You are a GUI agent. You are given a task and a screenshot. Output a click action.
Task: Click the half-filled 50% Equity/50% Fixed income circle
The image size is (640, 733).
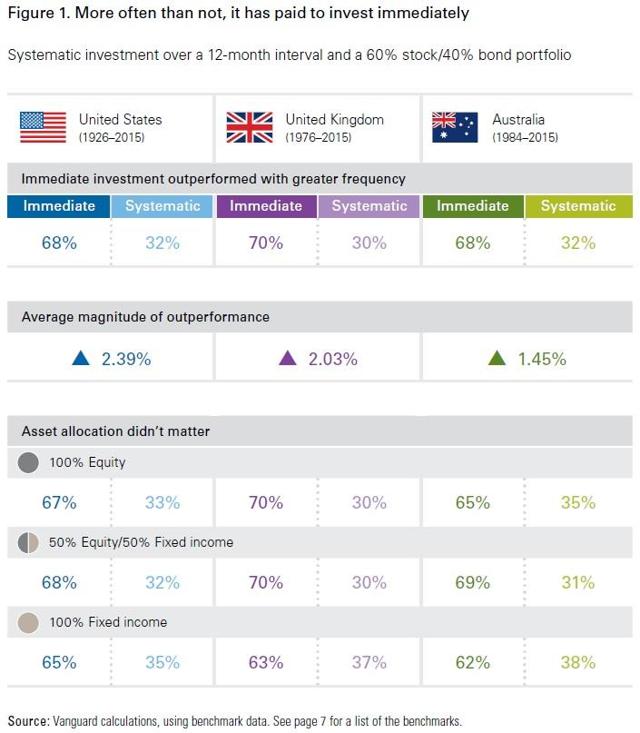tap(29, 542)
